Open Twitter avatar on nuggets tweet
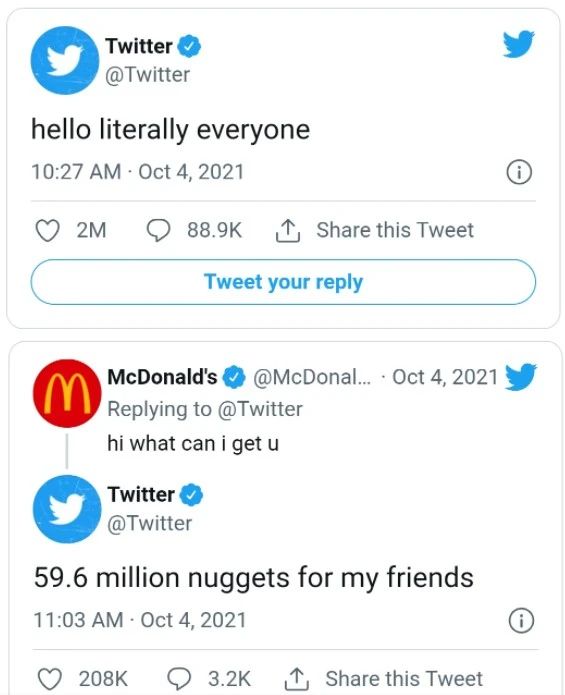The image size is (565, 695). click(67, 509)
